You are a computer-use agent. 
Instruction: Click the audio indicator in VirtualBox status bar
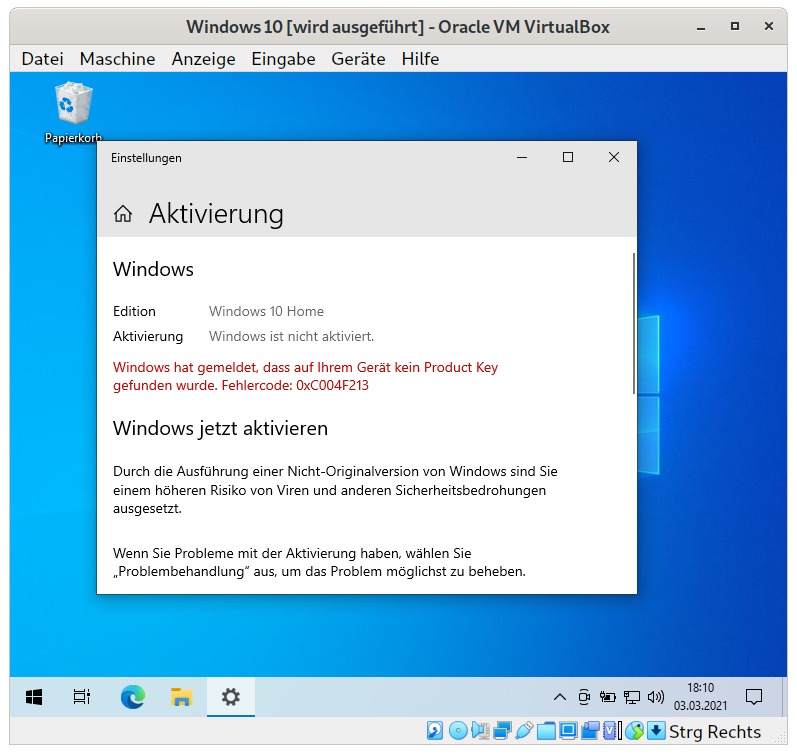coord(480,731)
